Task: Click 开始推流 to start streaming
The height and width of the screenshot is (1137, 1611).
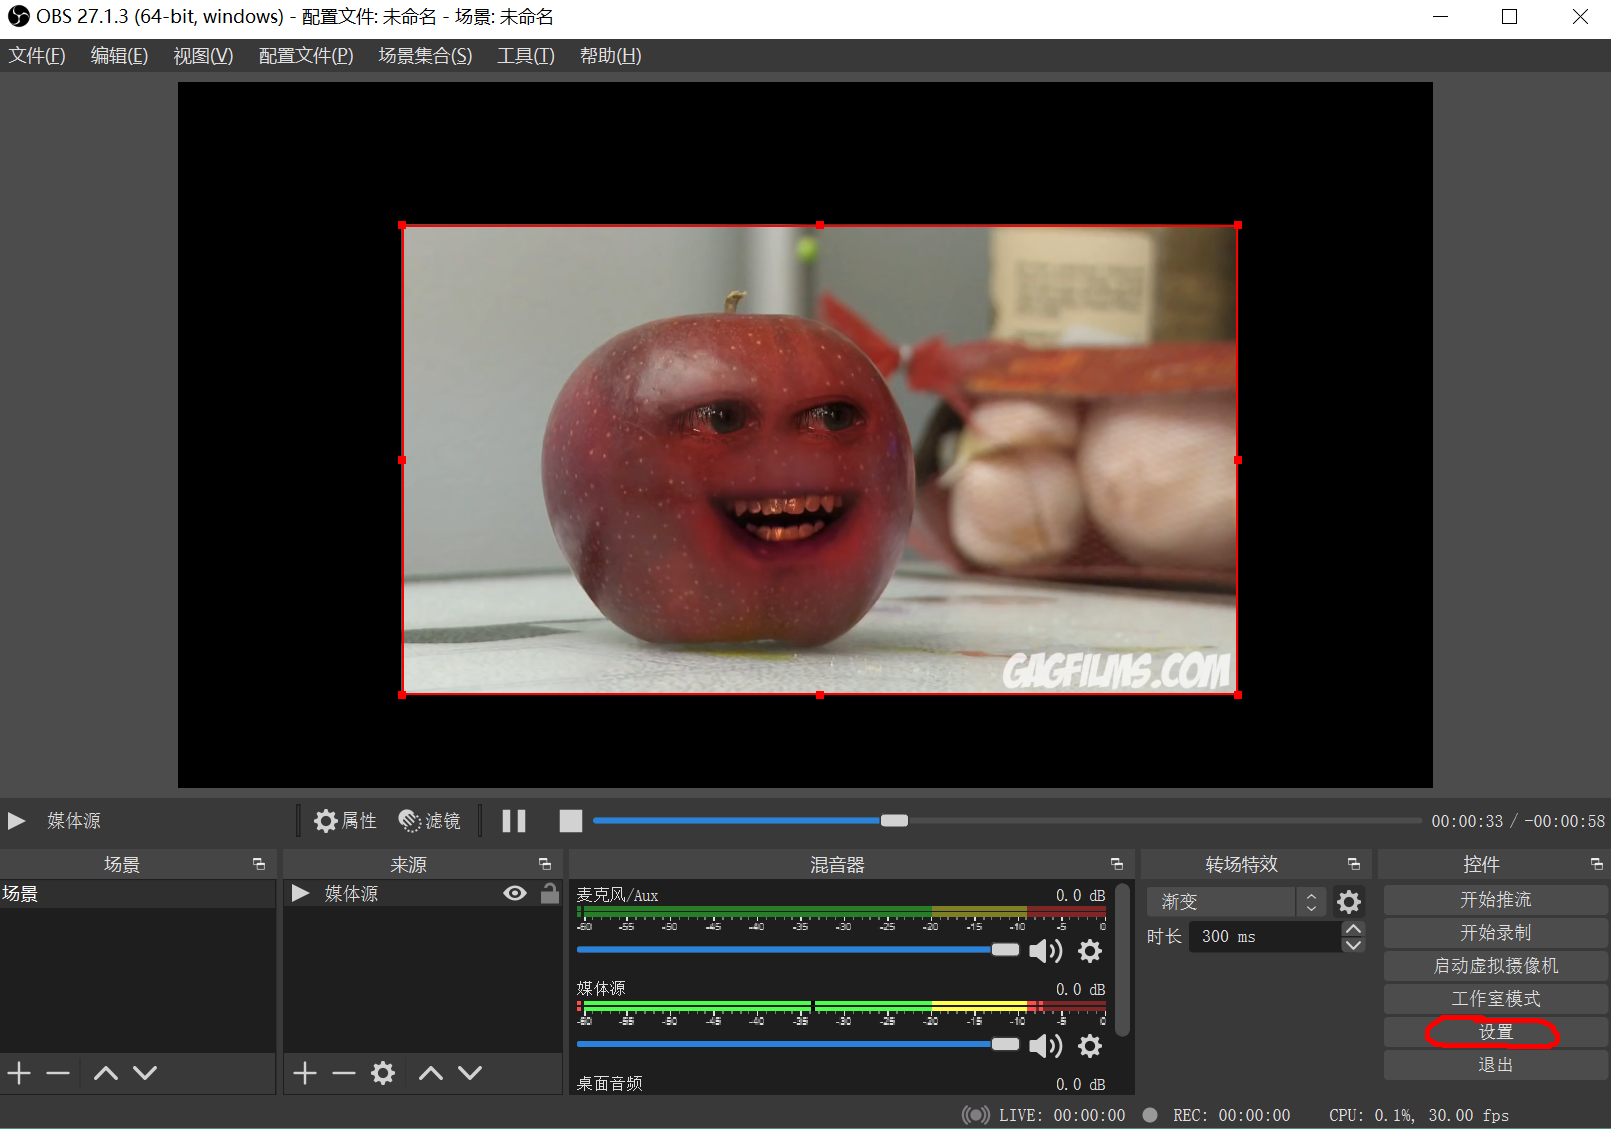Action: pos(1495,900)
